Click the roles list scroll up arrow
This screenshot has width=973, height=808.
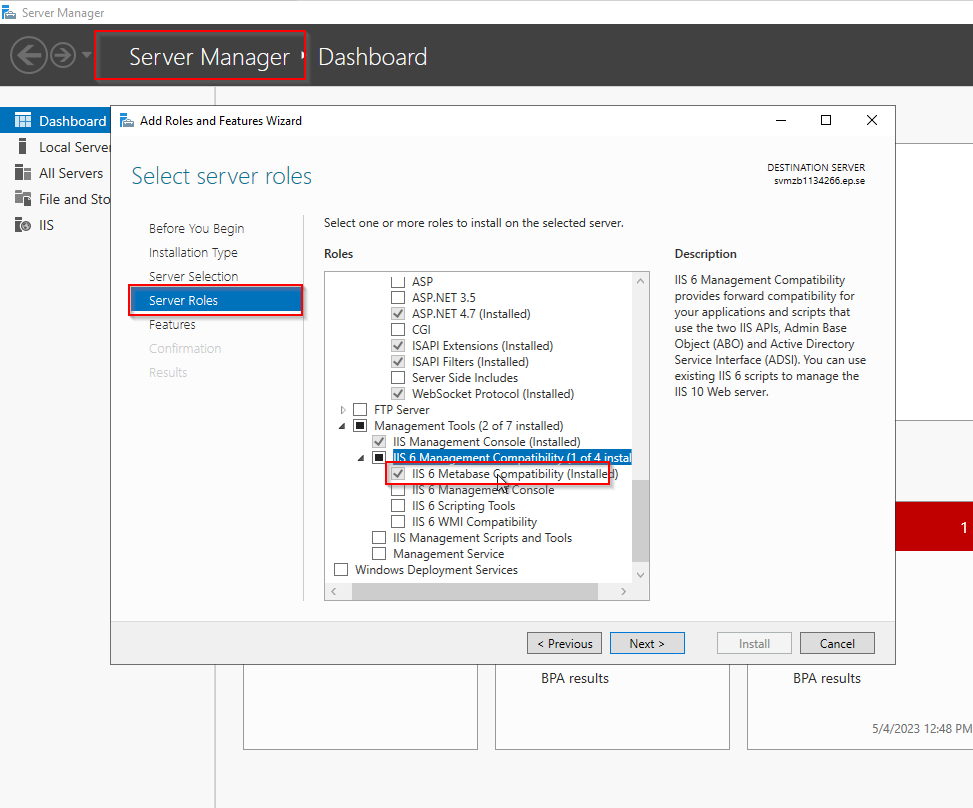[x=640, y=281]
